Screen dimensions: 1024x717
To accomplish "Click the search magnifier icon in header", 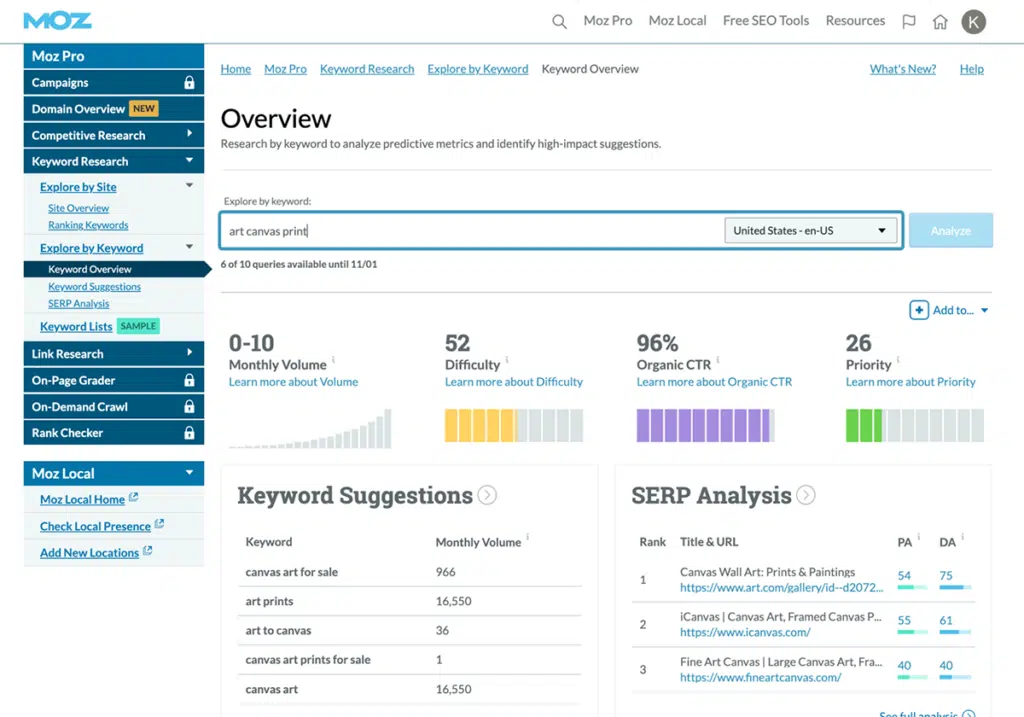I will pyautogui.click(x=559, y=22).
